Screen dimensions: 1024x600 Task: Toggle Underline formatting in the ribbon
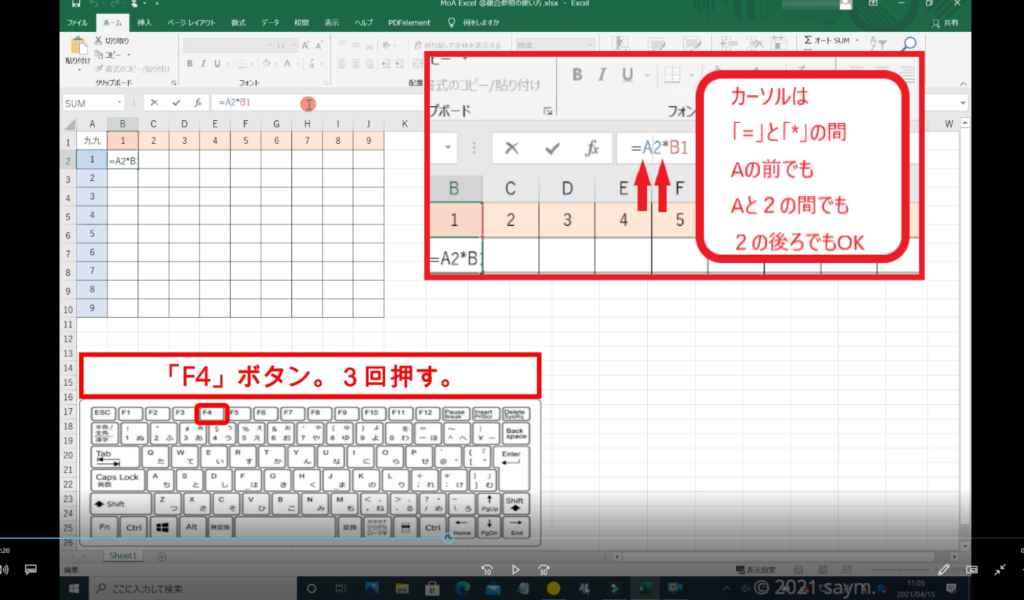216,63
